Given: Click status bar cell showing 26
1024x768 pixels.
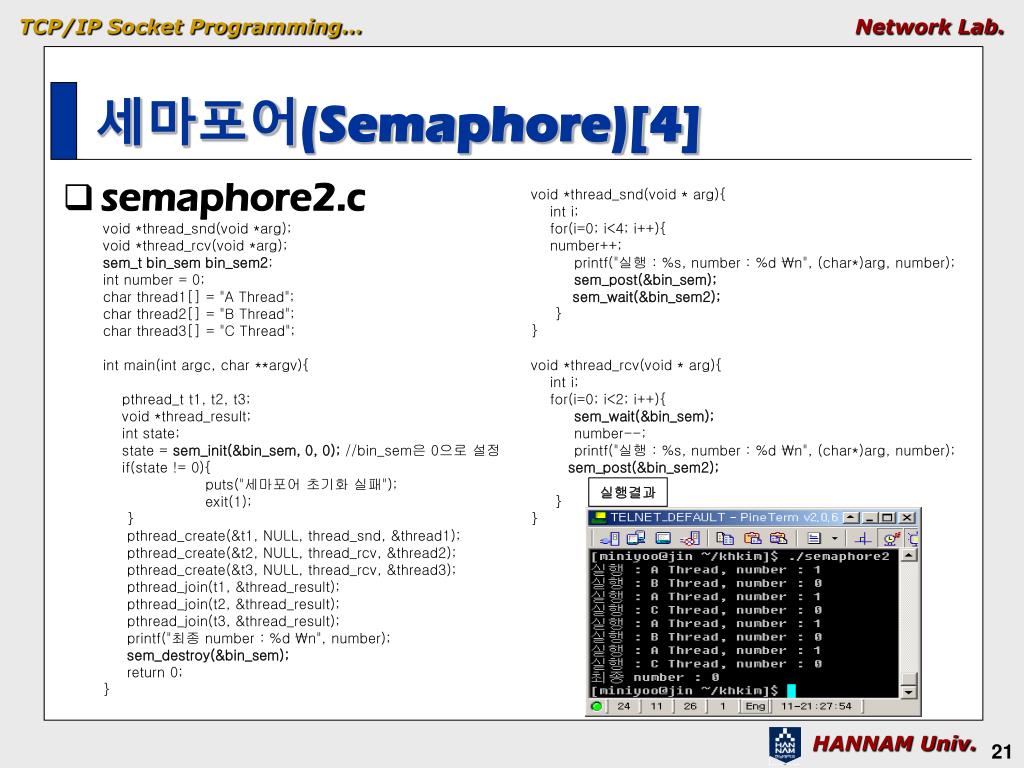Looking at the screenshot, I should click(690, 706).
